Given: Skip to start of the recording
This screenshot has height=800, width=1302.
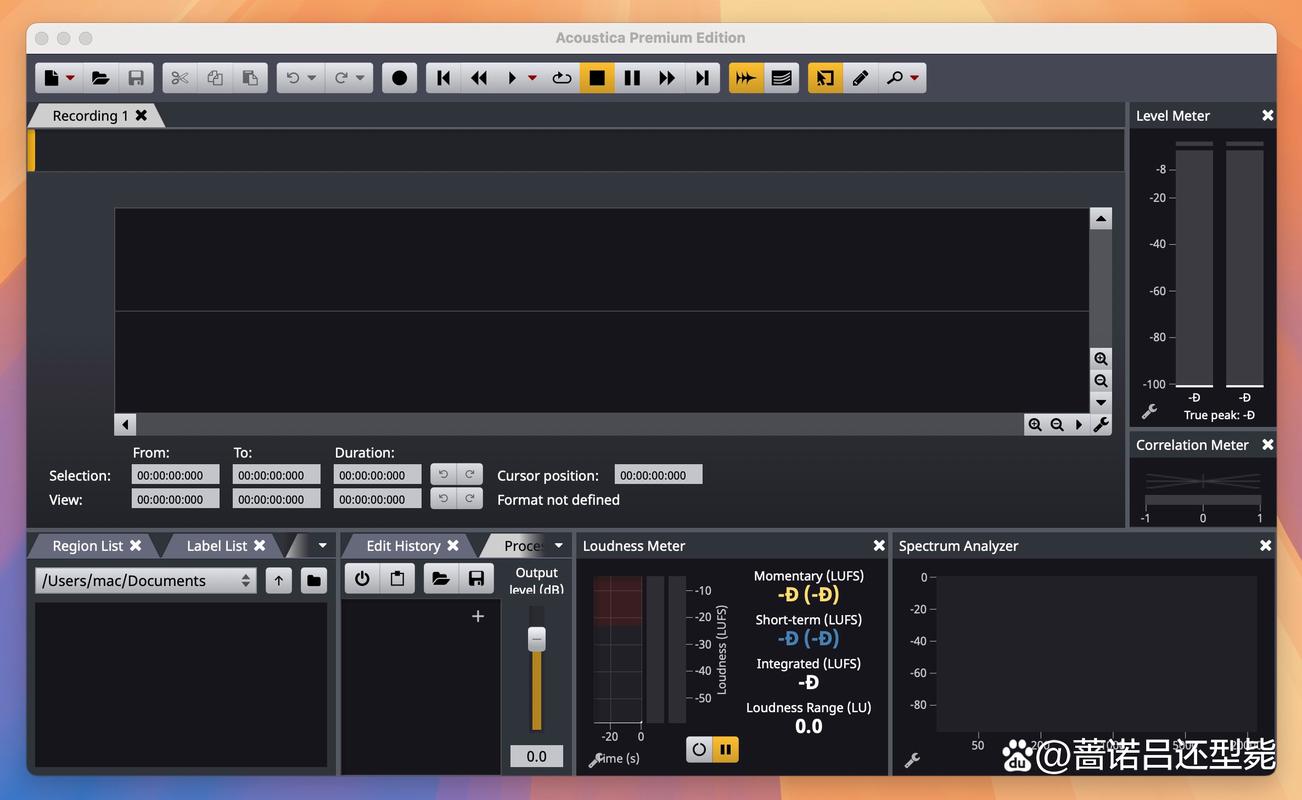Looking at the screenshot, I should coord(444,78).
